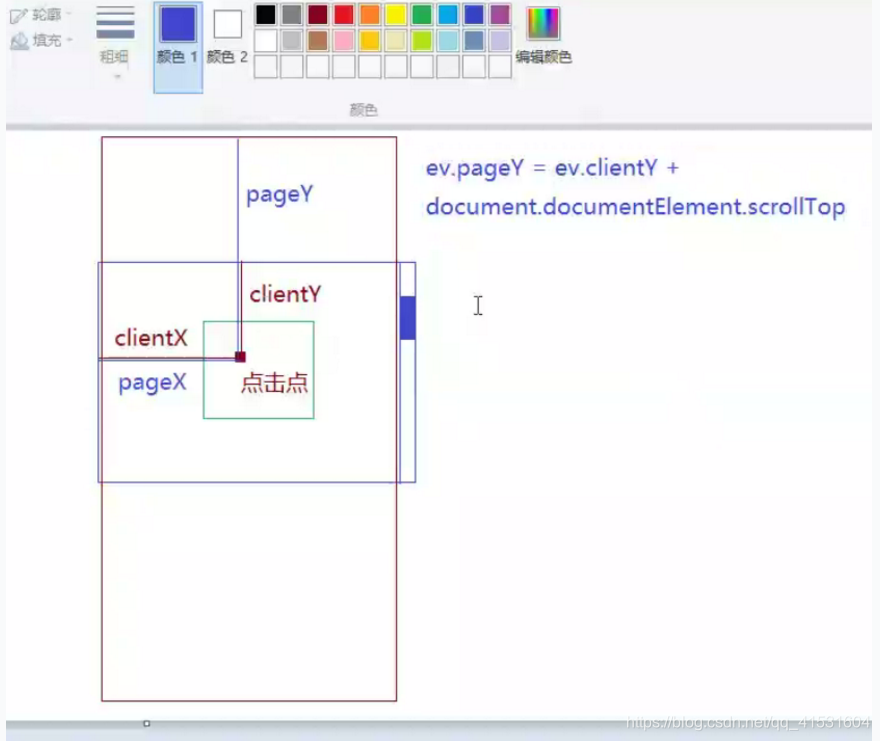Image resolution: width=880 pixels, height=741 pixels.
Task: Pick the turquoise blue color swatch
Action: click(448, 15)
